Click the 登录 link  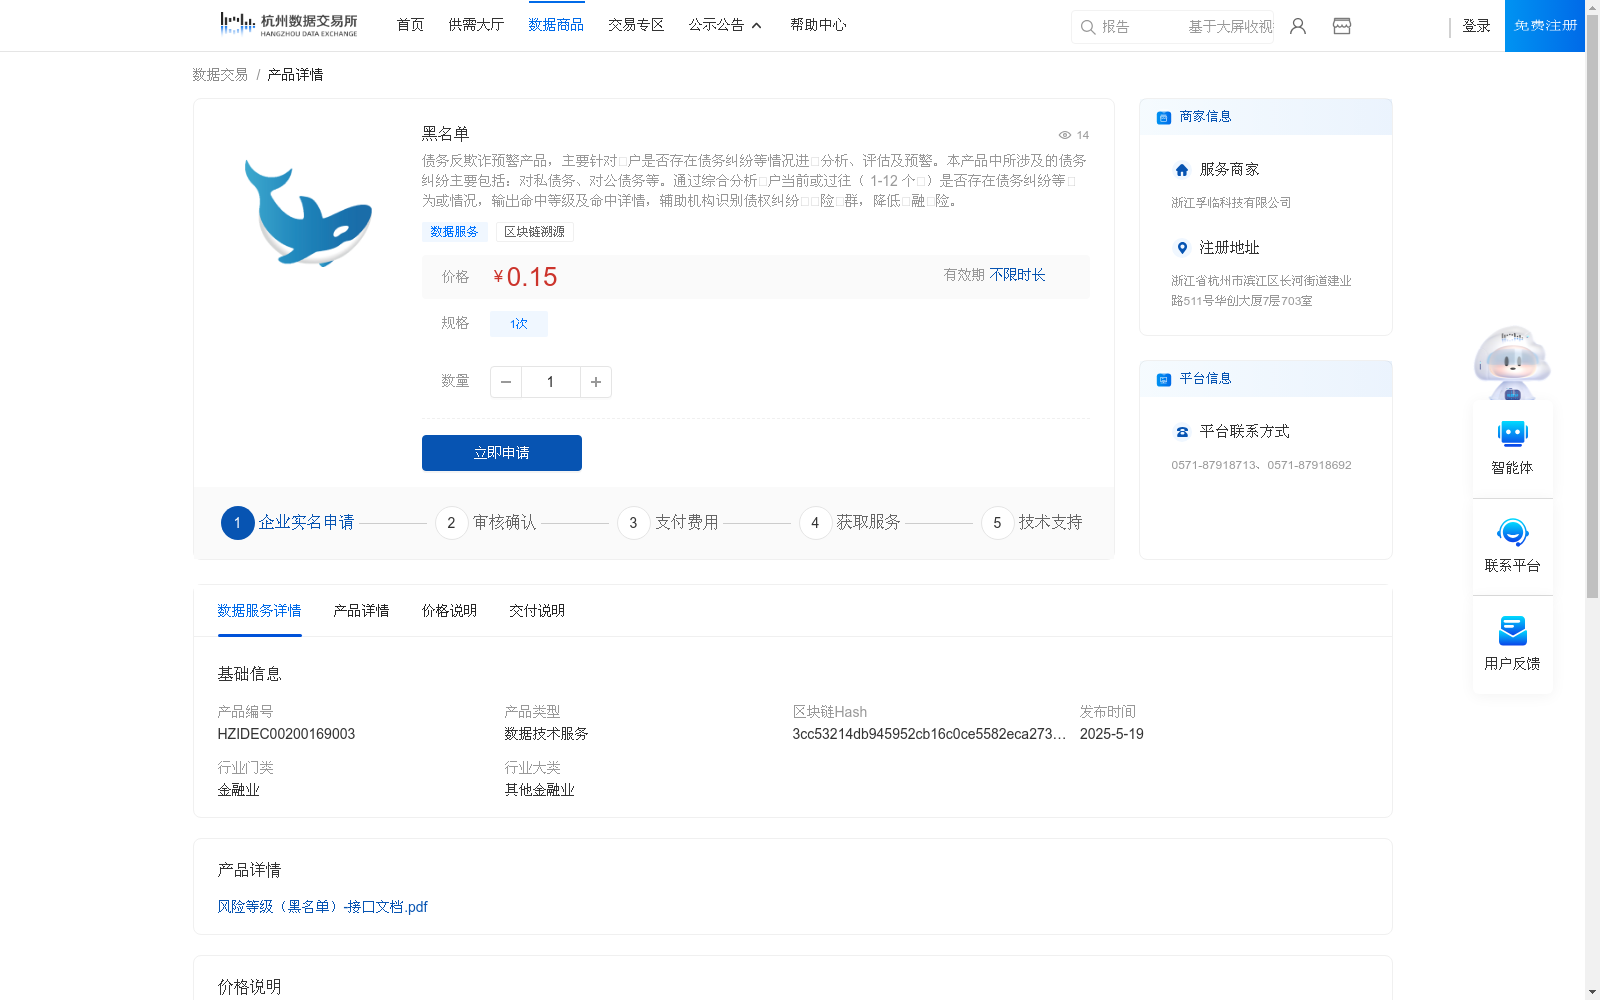pyautogui.click(x=1476, y=26)
